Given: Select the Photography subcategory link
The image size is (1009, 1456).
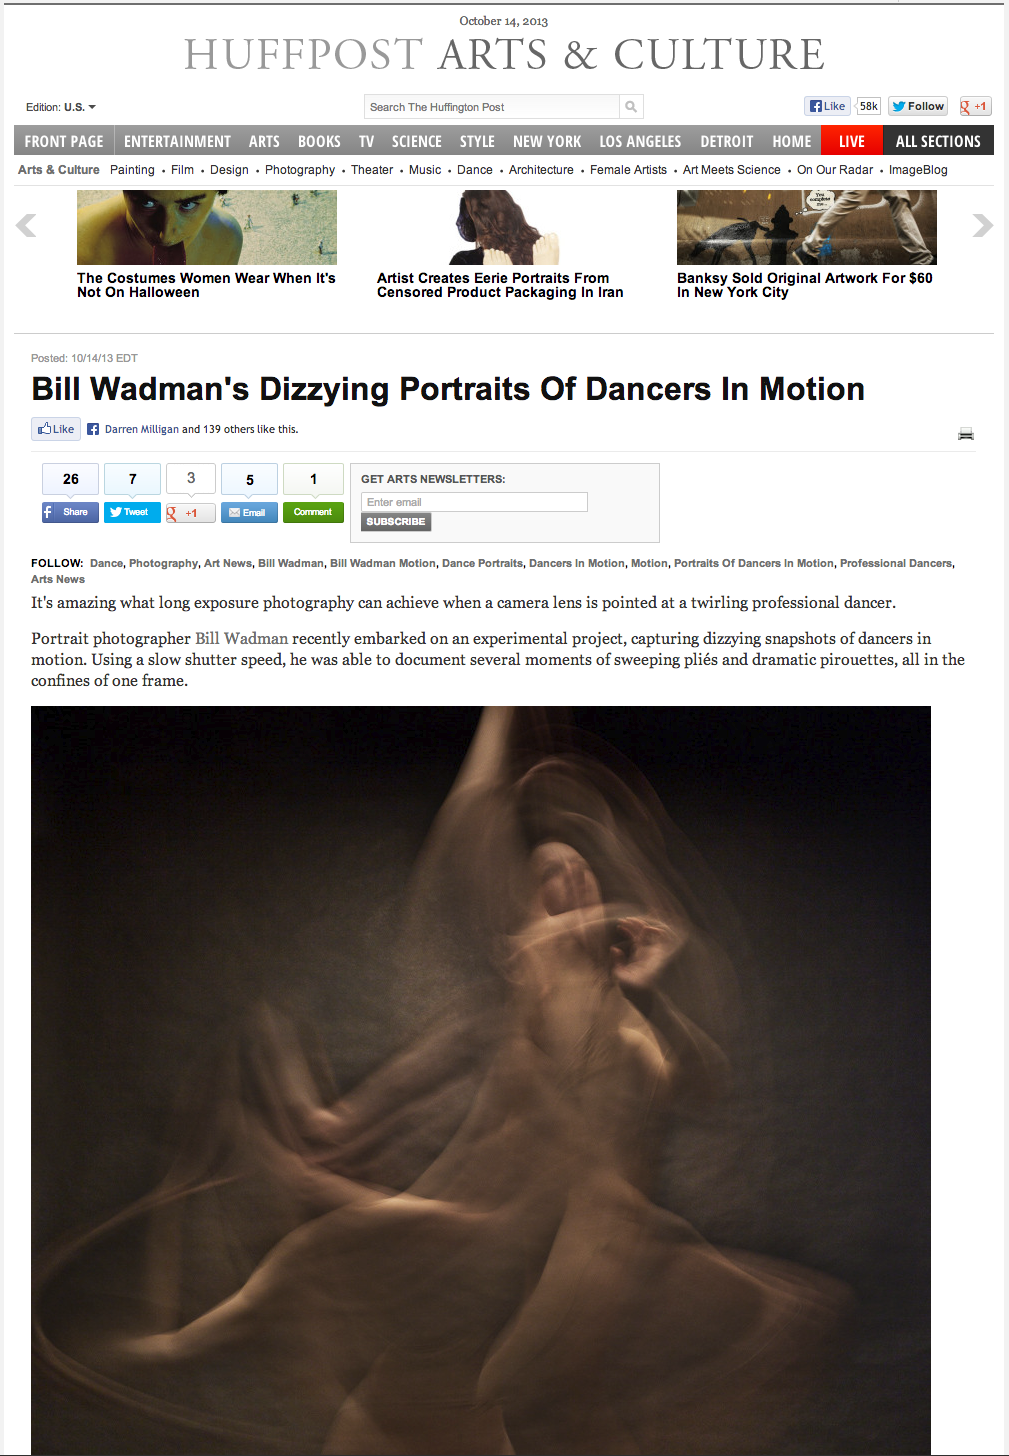Looking at the screenshot, I should pos(300,170).
